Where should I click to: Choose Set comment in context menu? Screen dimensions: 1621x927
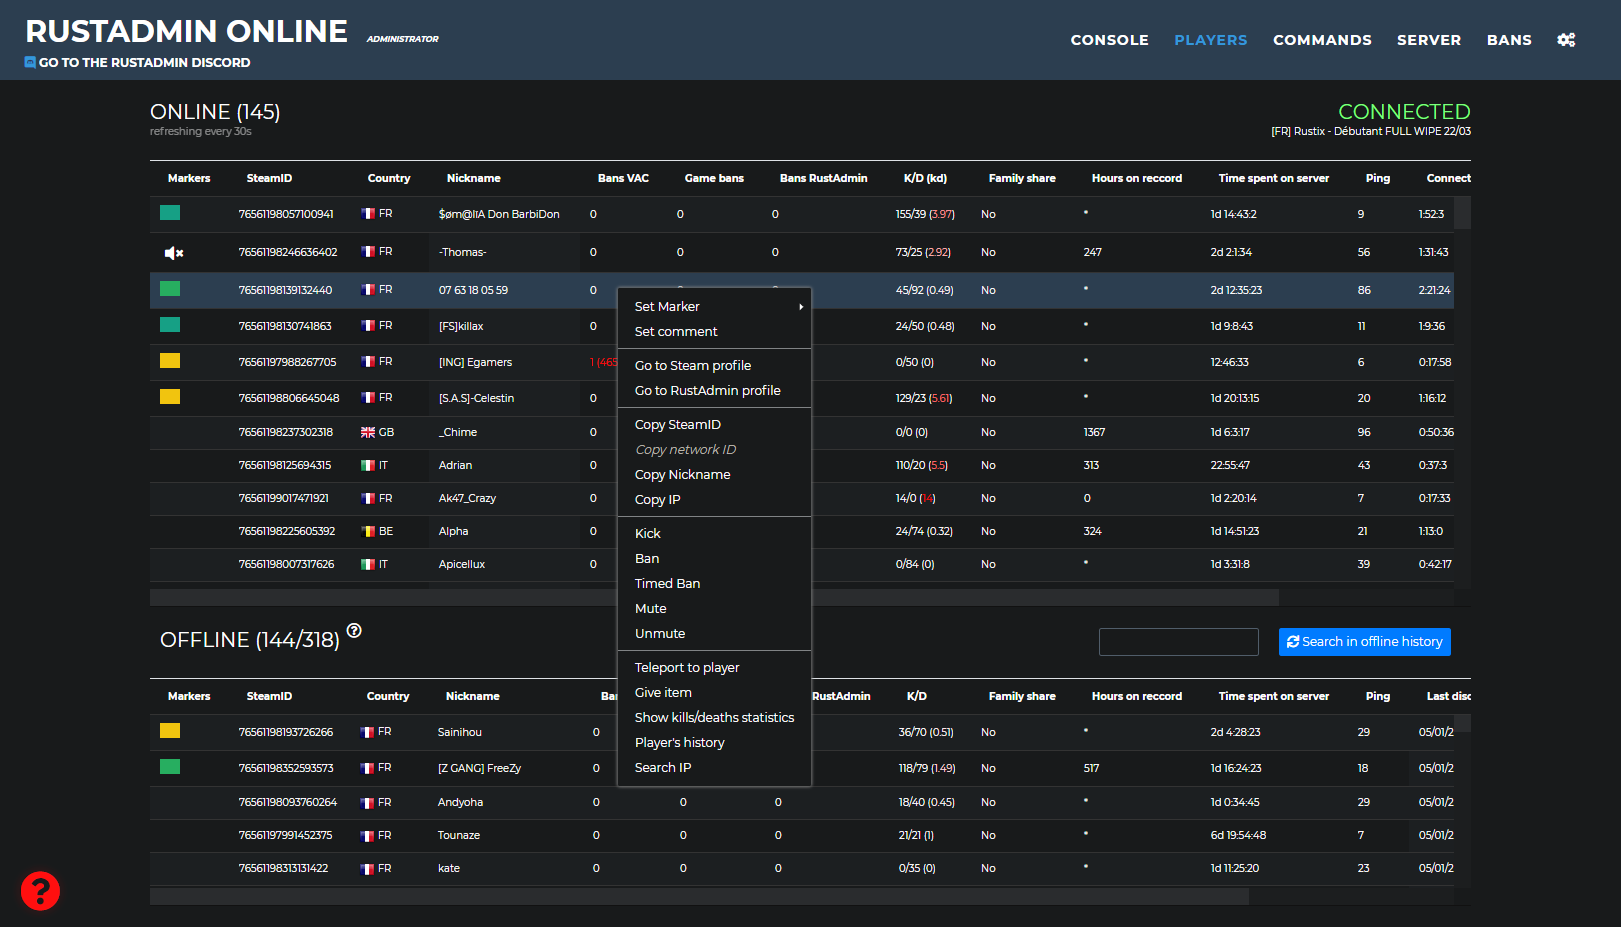[x=714, y=332]
